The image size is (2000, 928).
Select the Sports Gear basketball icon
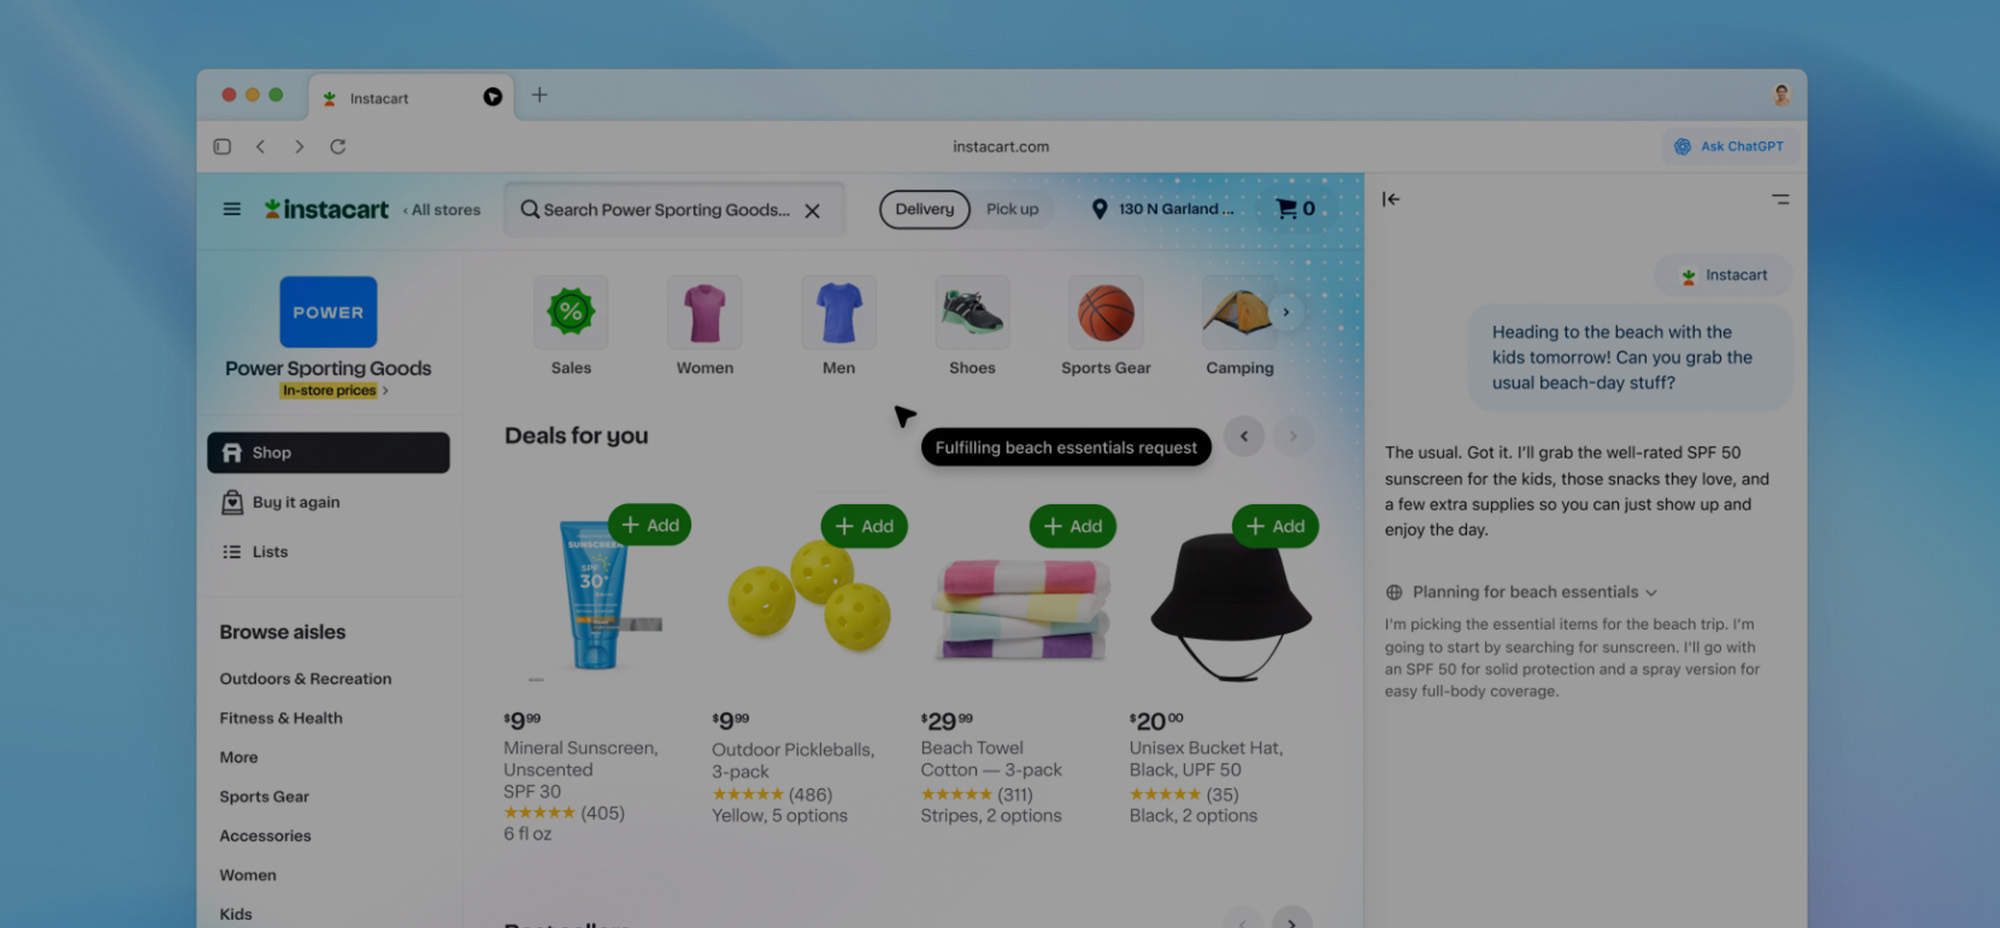1106,311
